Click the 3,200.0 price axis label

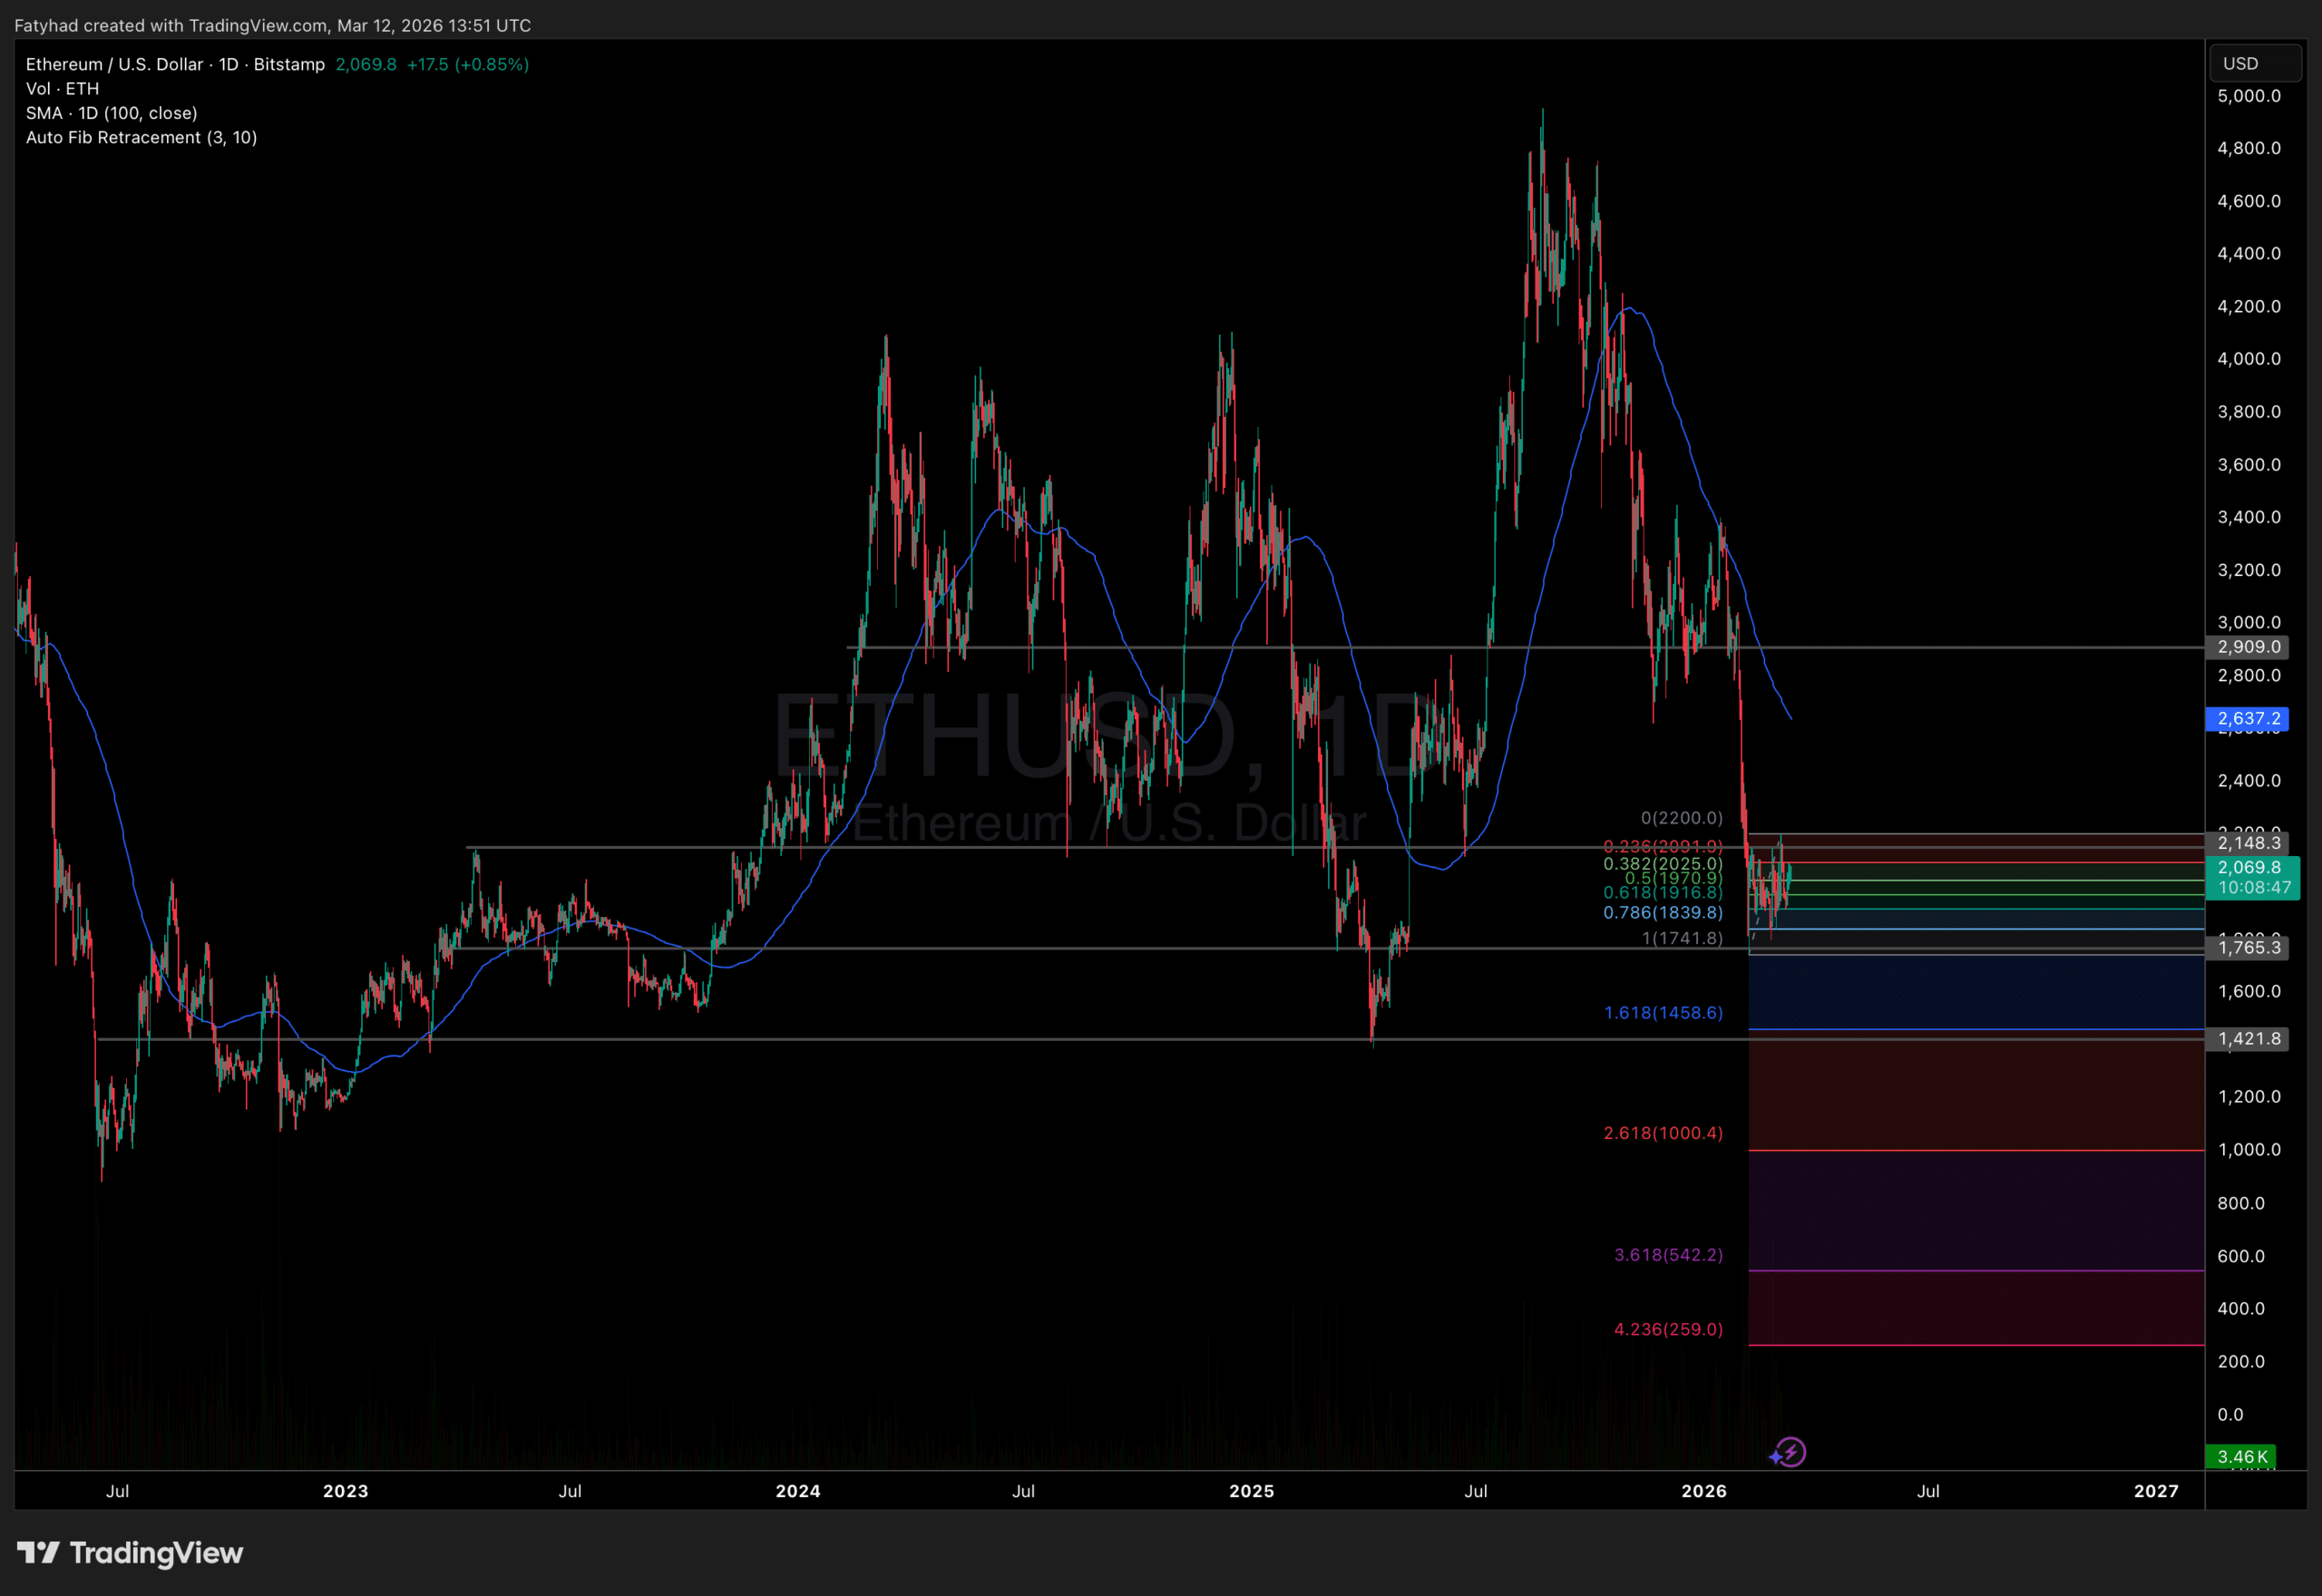pyautogui.click(x=2249, y=570)
